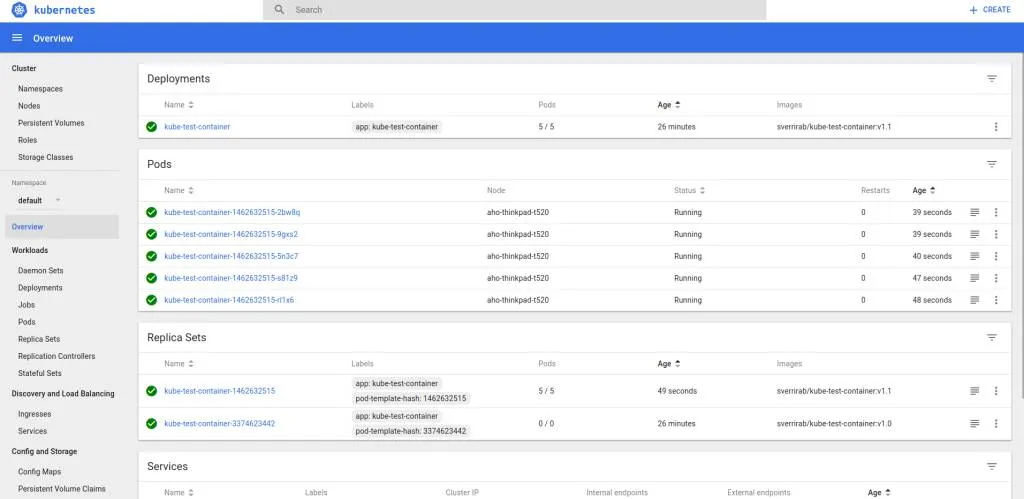Open the hamburger navigation menu
This screenshot has height=499, width=1024.
[17, 38]
